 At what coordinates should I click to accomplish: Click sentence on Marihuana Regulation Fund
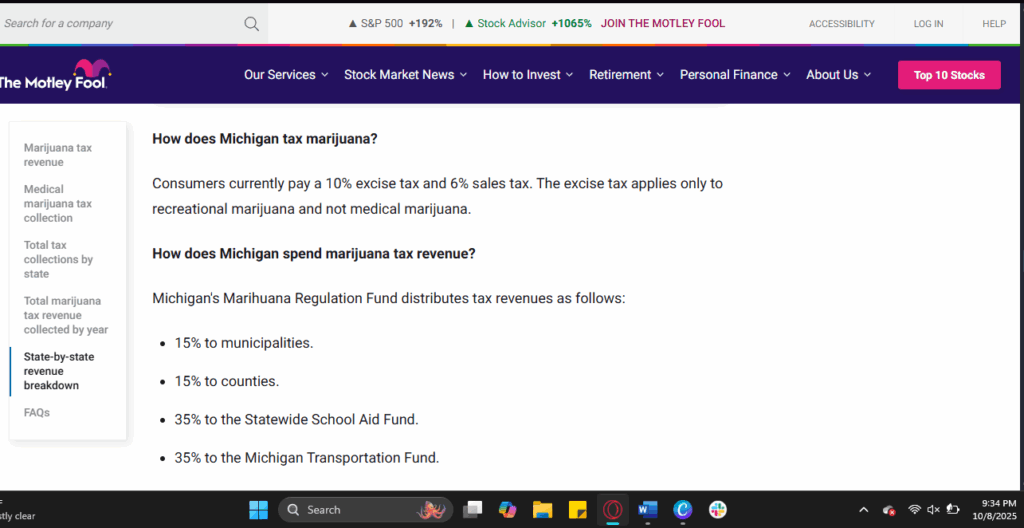point(389,299)
